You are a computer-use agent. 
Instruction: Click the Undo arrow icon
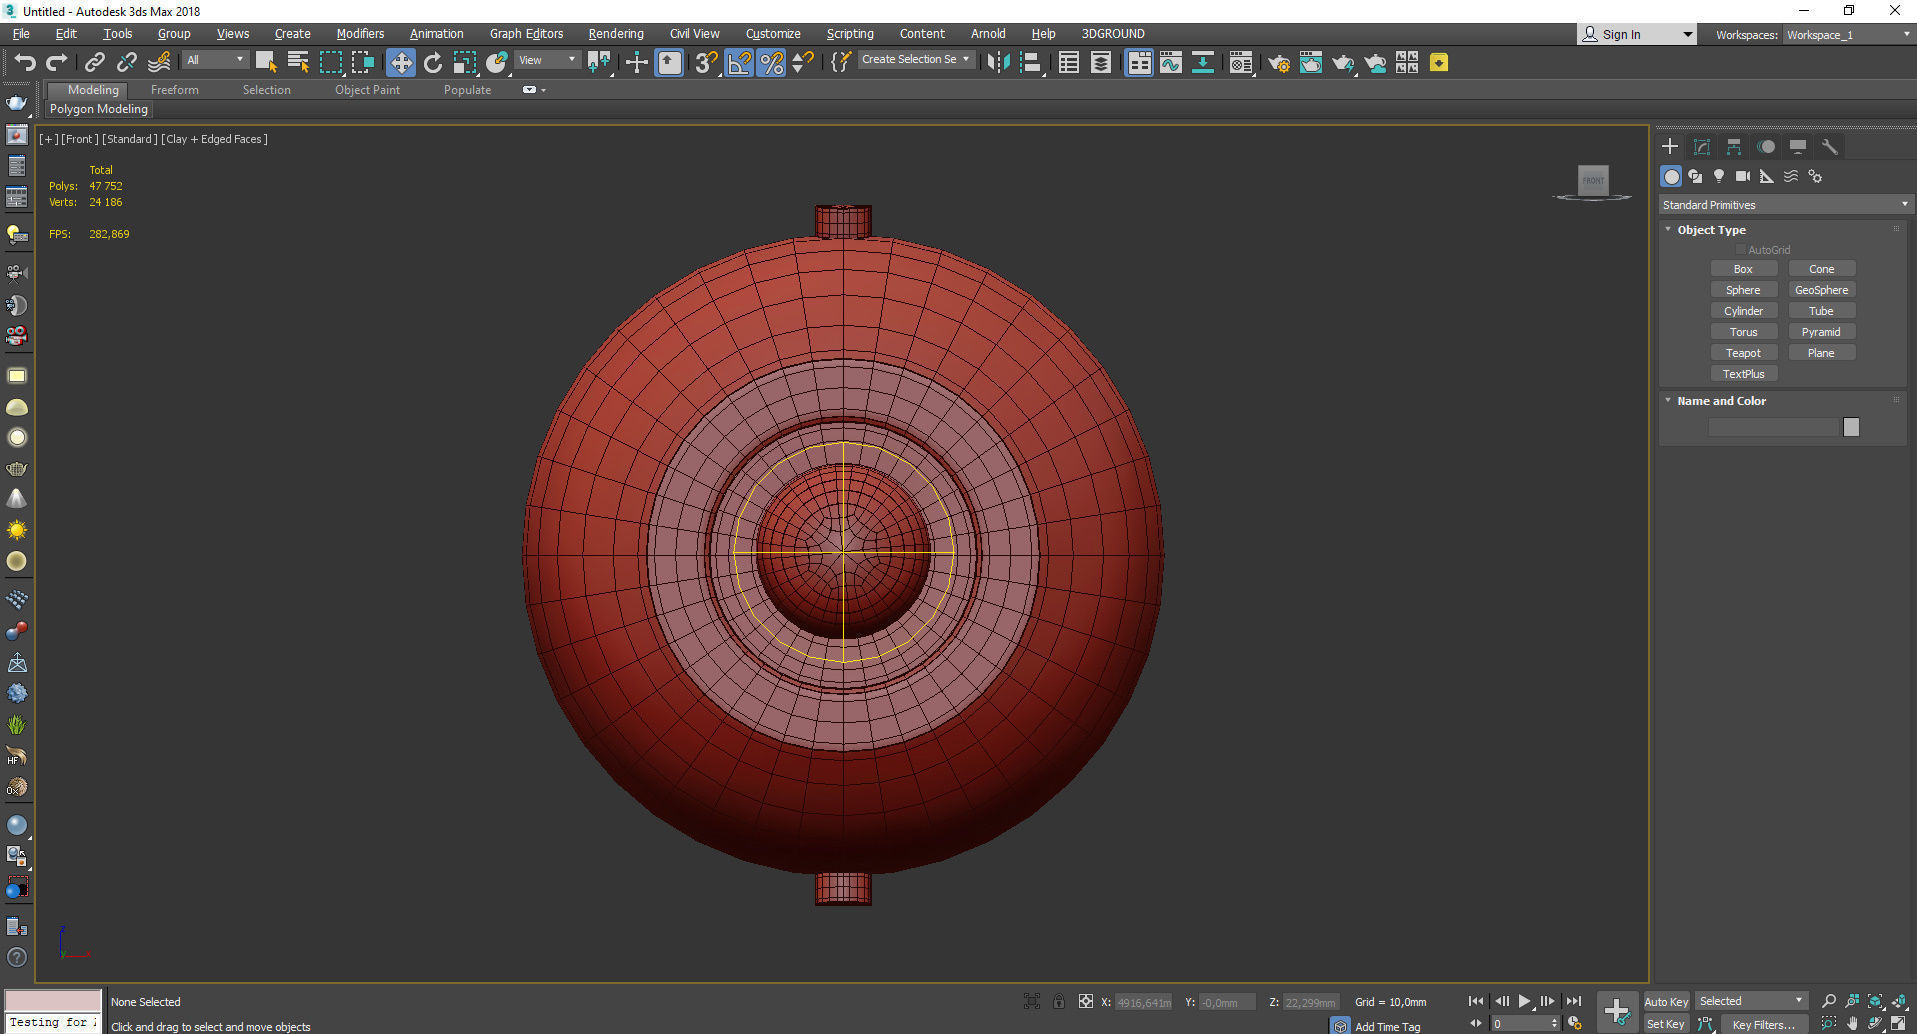click(x=24, y=63)
